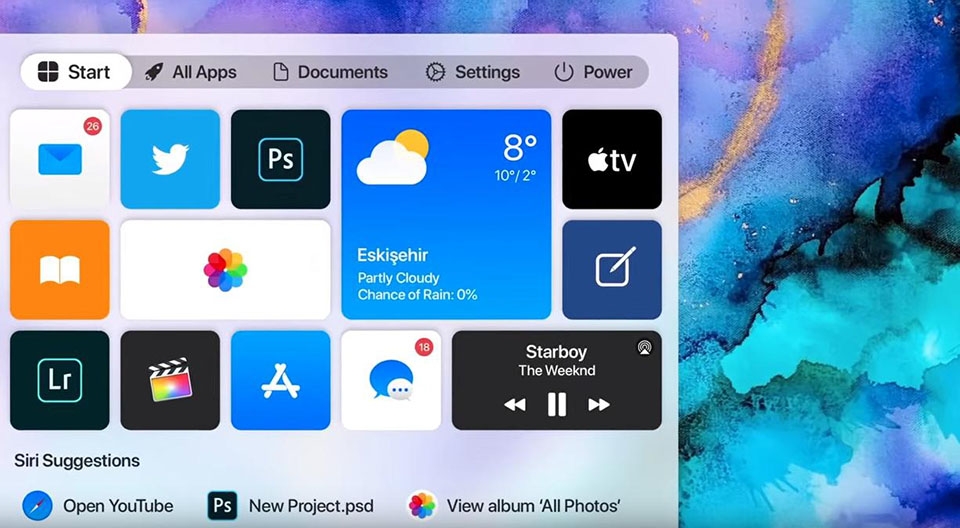Open the Notes compose tile
Image resolution: width=960 pixels, height=528 pixels.
point(612,270)
